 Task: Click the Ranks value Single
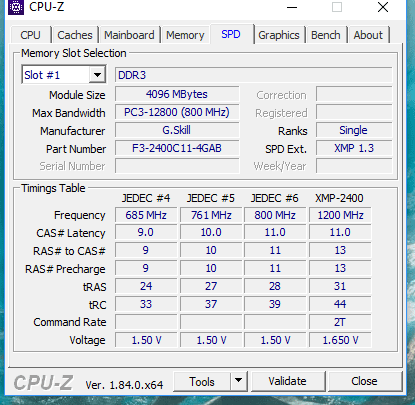click(x=354, y=130)
